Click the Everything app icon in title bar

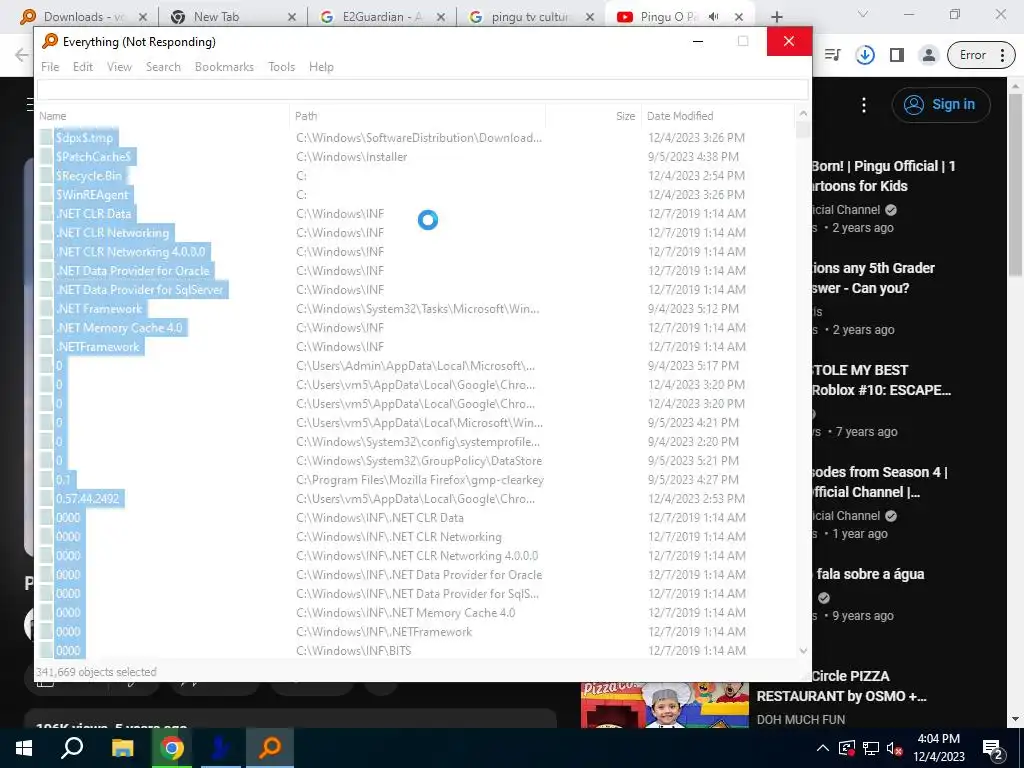tap(50, 41)
